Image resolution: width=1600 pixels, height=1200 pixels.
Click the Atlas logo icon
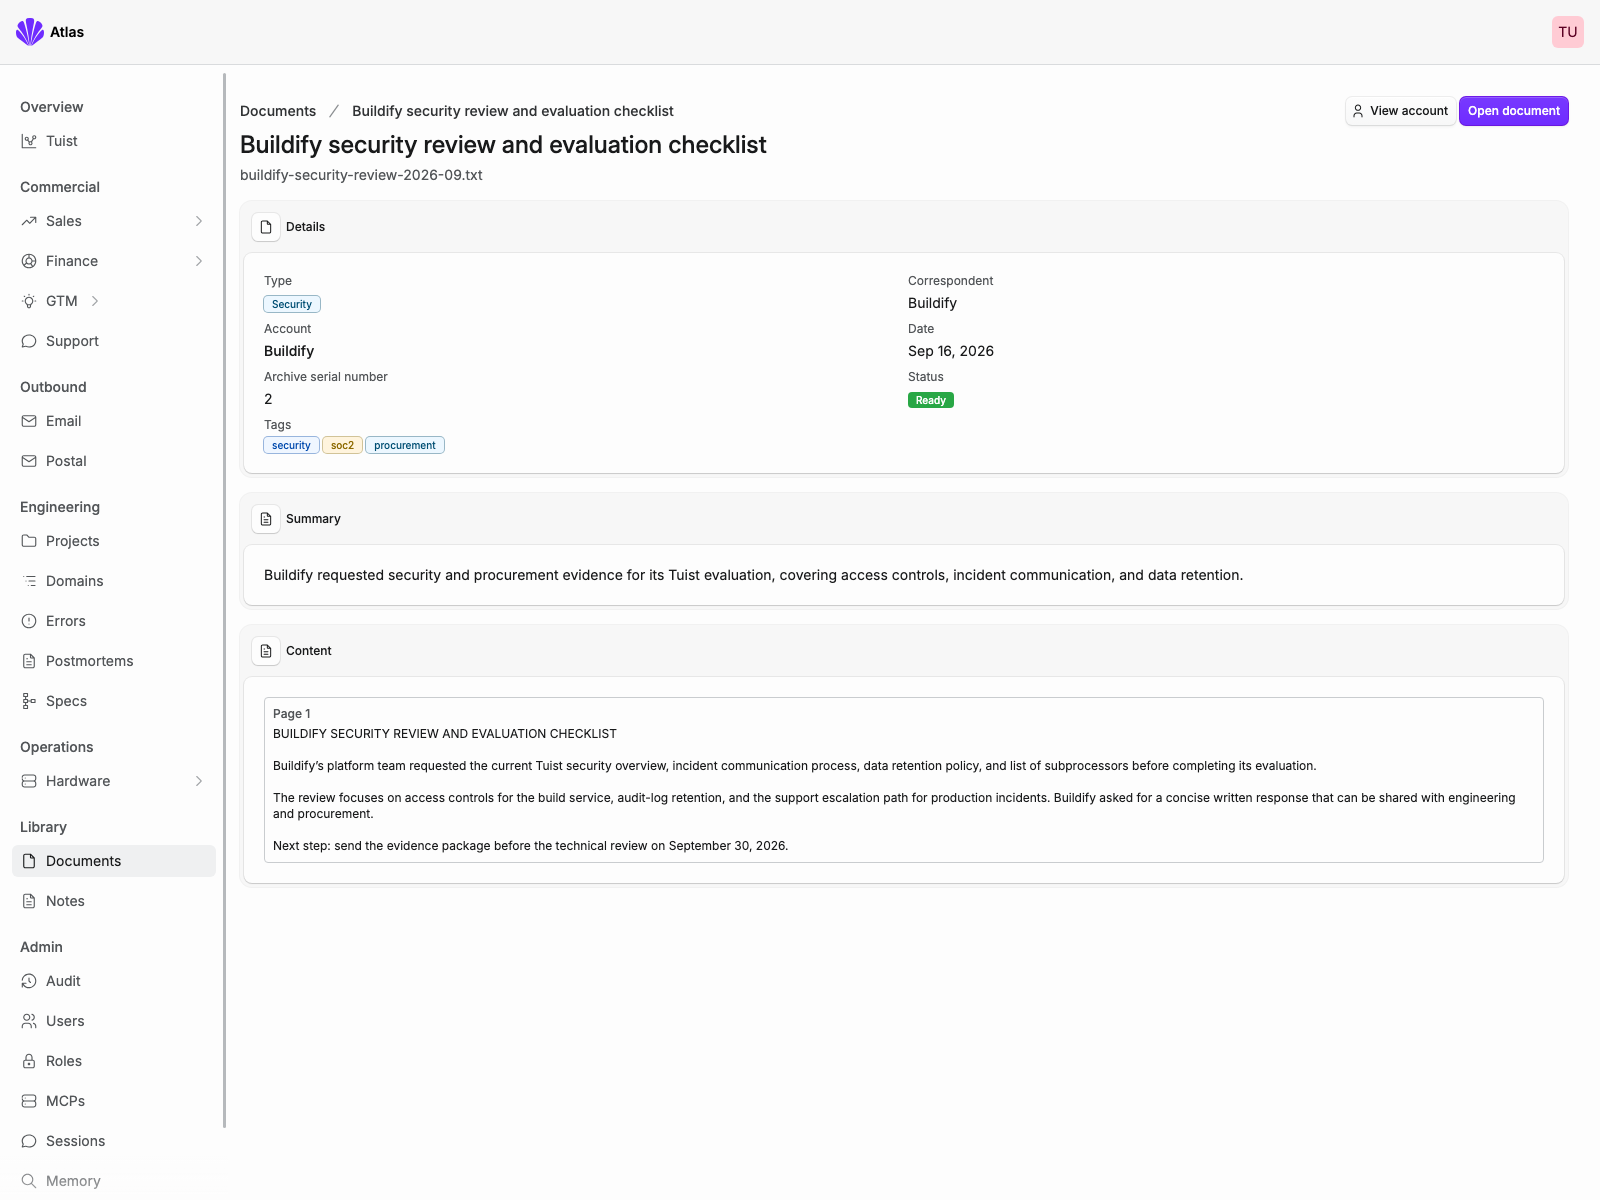30,32
